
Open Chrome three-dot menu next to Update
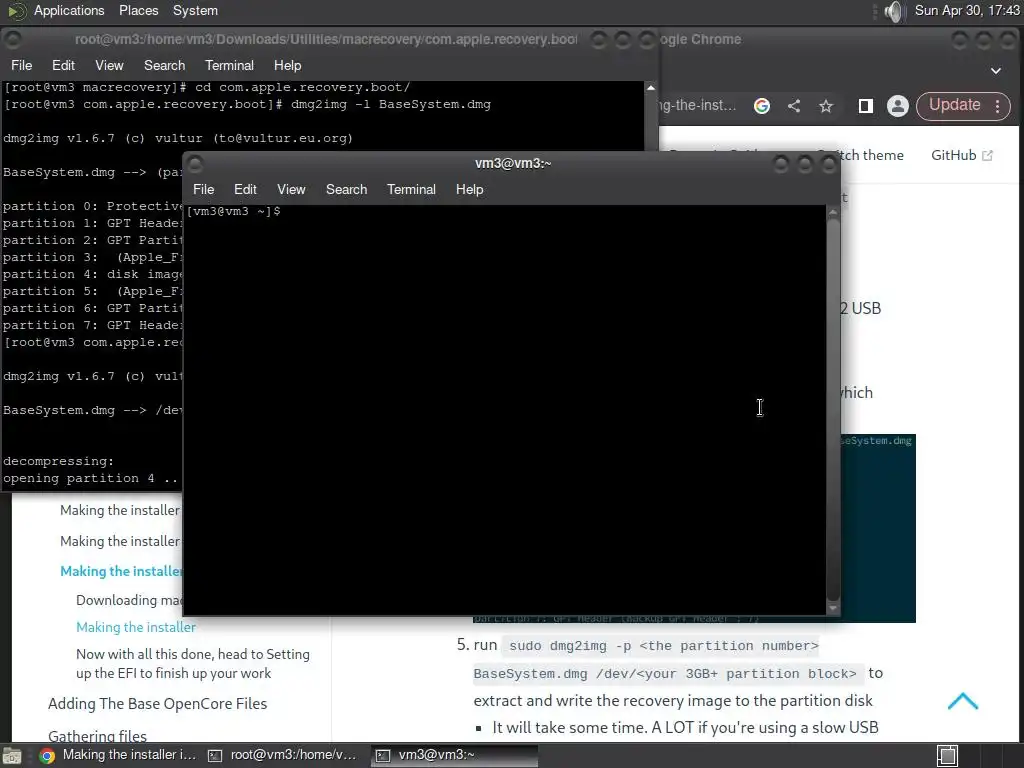coord(997,106)
